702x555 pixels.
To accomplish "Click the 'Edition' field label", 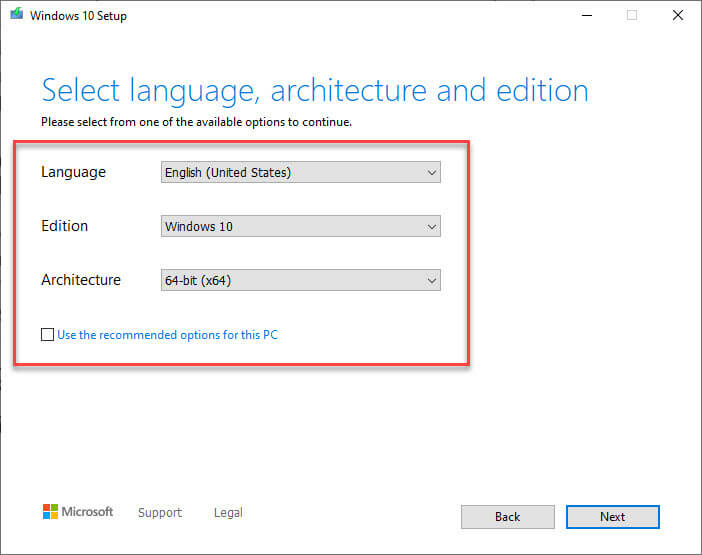I will [64, 226].
